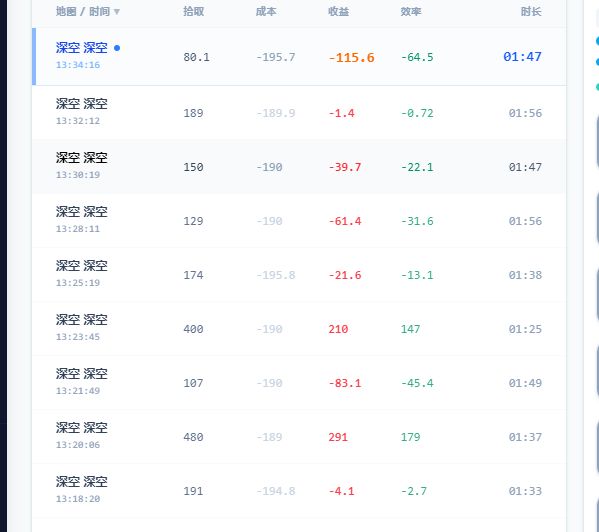Open the 深空 record at 13:34:16
599x532 pixels.
point(299,57)
